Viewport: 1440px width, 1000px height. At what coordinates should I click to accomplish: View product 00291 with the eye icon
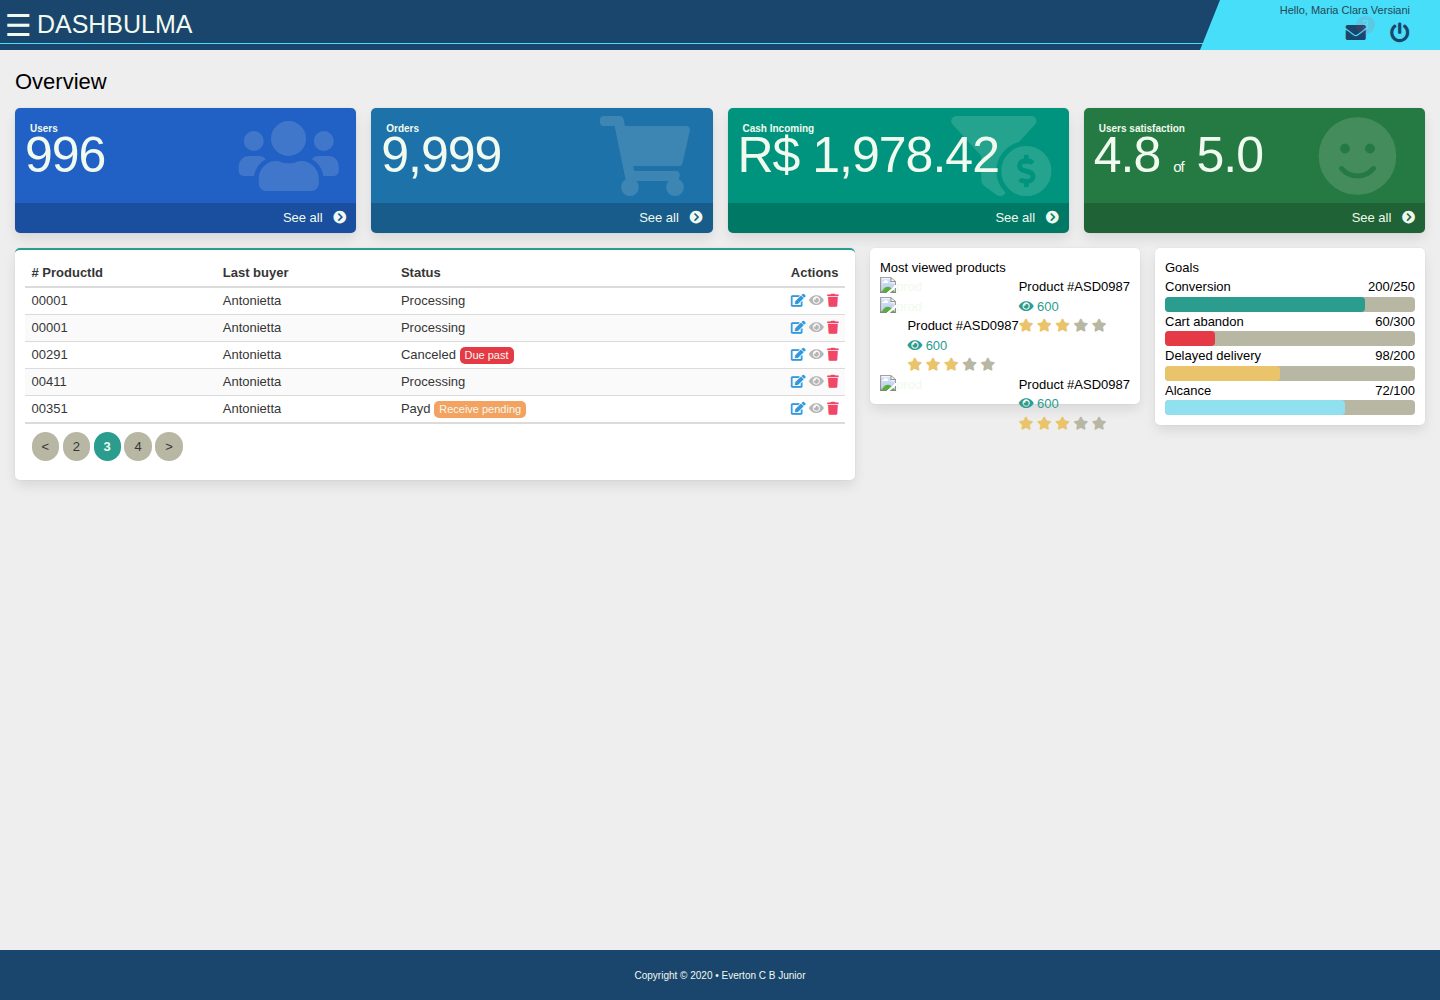[x=816, y=355]
